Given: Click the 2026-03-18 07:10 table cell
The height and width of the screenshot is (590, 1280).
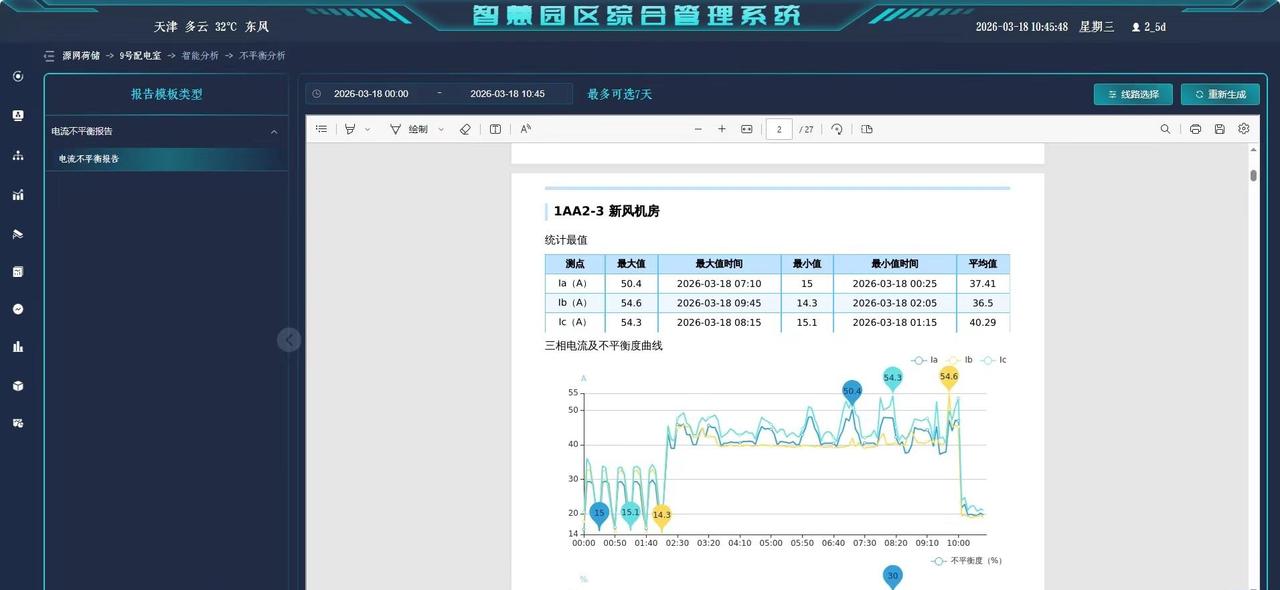Looking at the screenshot, I should coord(719,284).
